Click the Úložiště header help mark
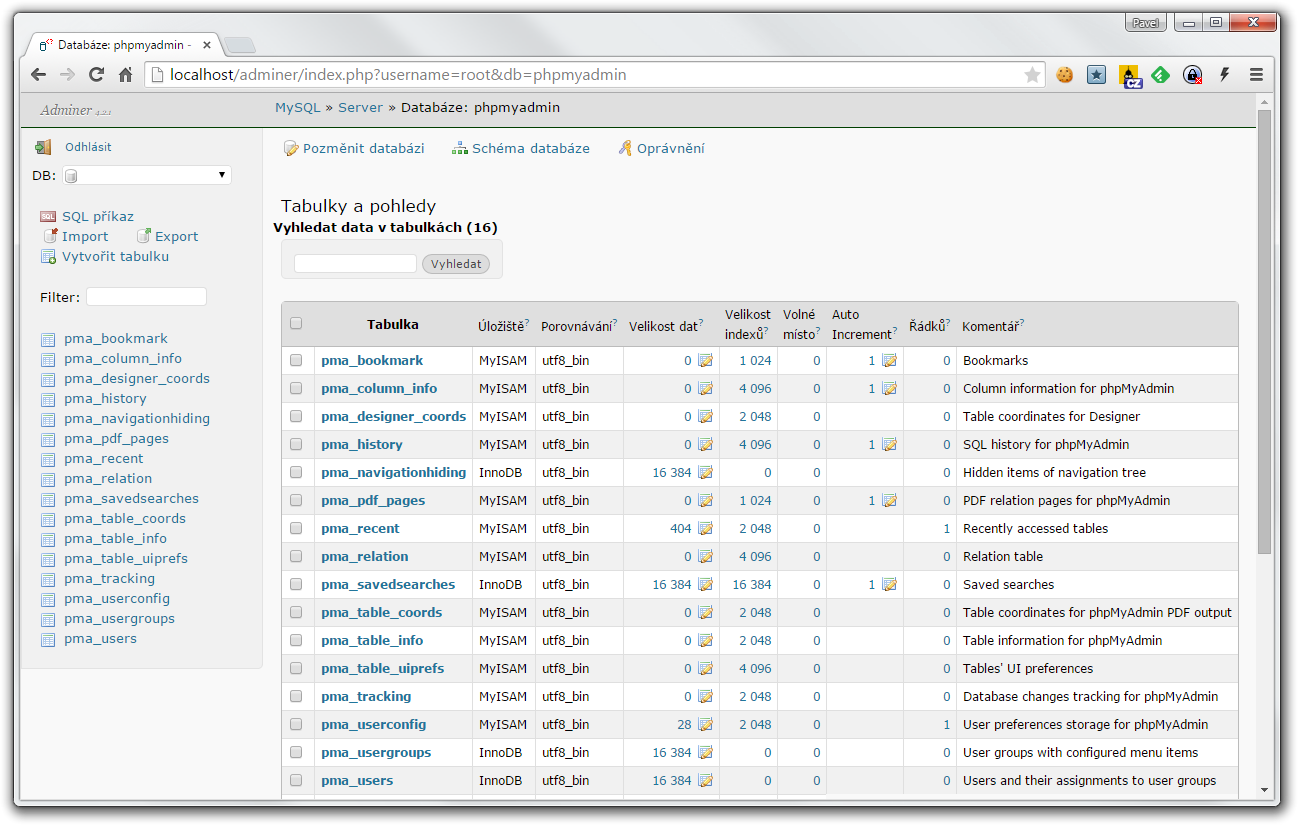Image resolution: width=1298 pixels, height=826 pixels. 527,324
